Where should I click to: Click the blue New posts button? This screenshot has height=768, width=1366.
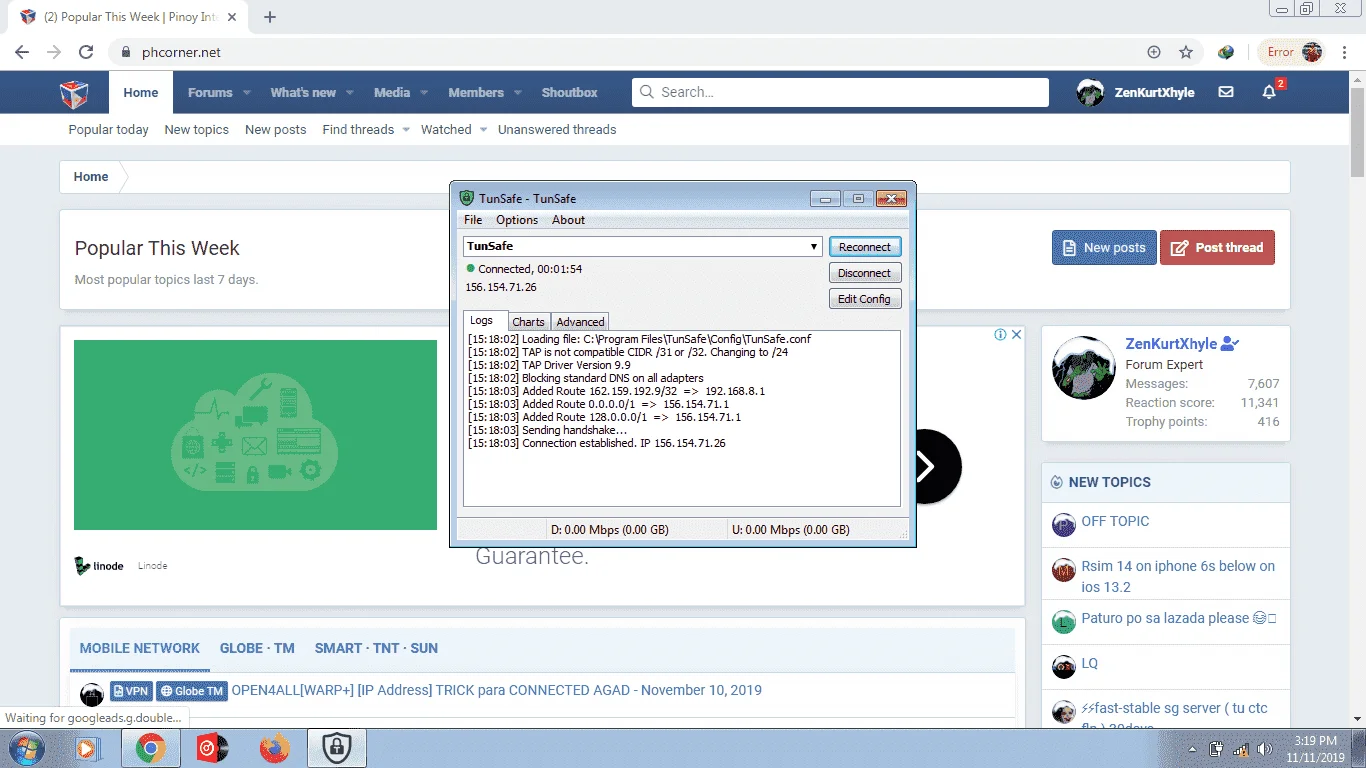click(x=1104, y=248)
